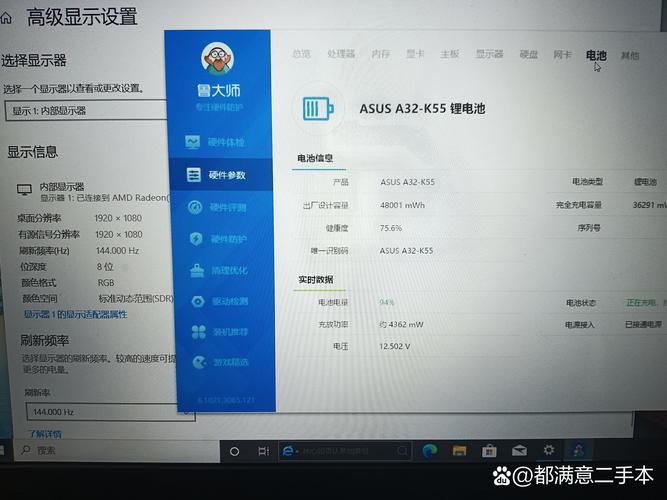This screenshot has height=500, width=667.
Task: Click the desktop resolution 1920 × 1080 value
Action: coord(118,218)
